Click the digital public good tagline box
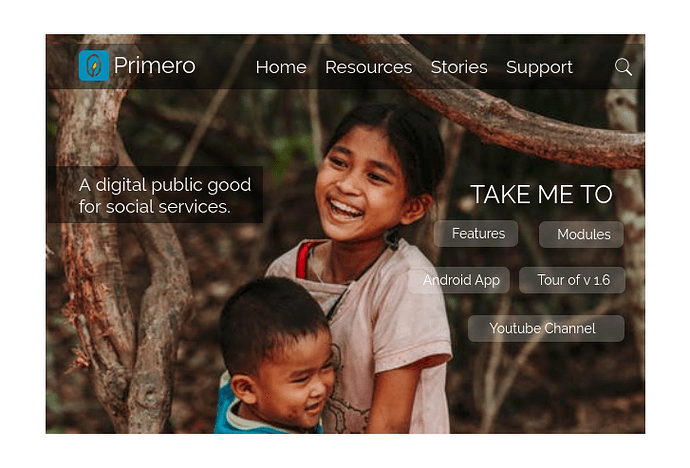 (155, 195)
